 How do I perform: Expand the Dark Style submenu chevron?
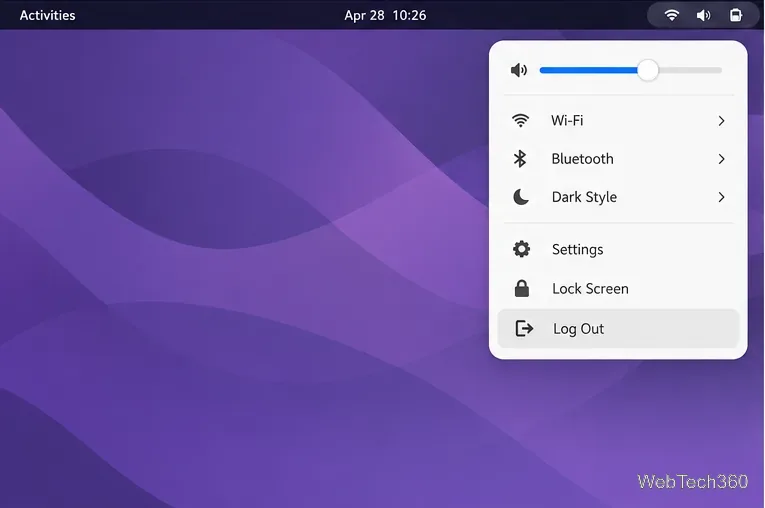click(x=721, y=197)
